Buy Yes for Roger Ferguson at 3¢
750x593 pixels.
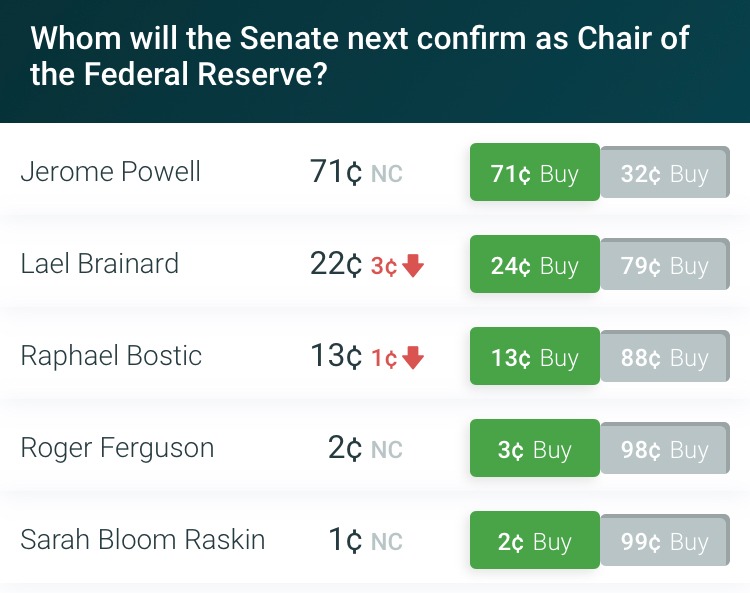[x=534, y=449]
